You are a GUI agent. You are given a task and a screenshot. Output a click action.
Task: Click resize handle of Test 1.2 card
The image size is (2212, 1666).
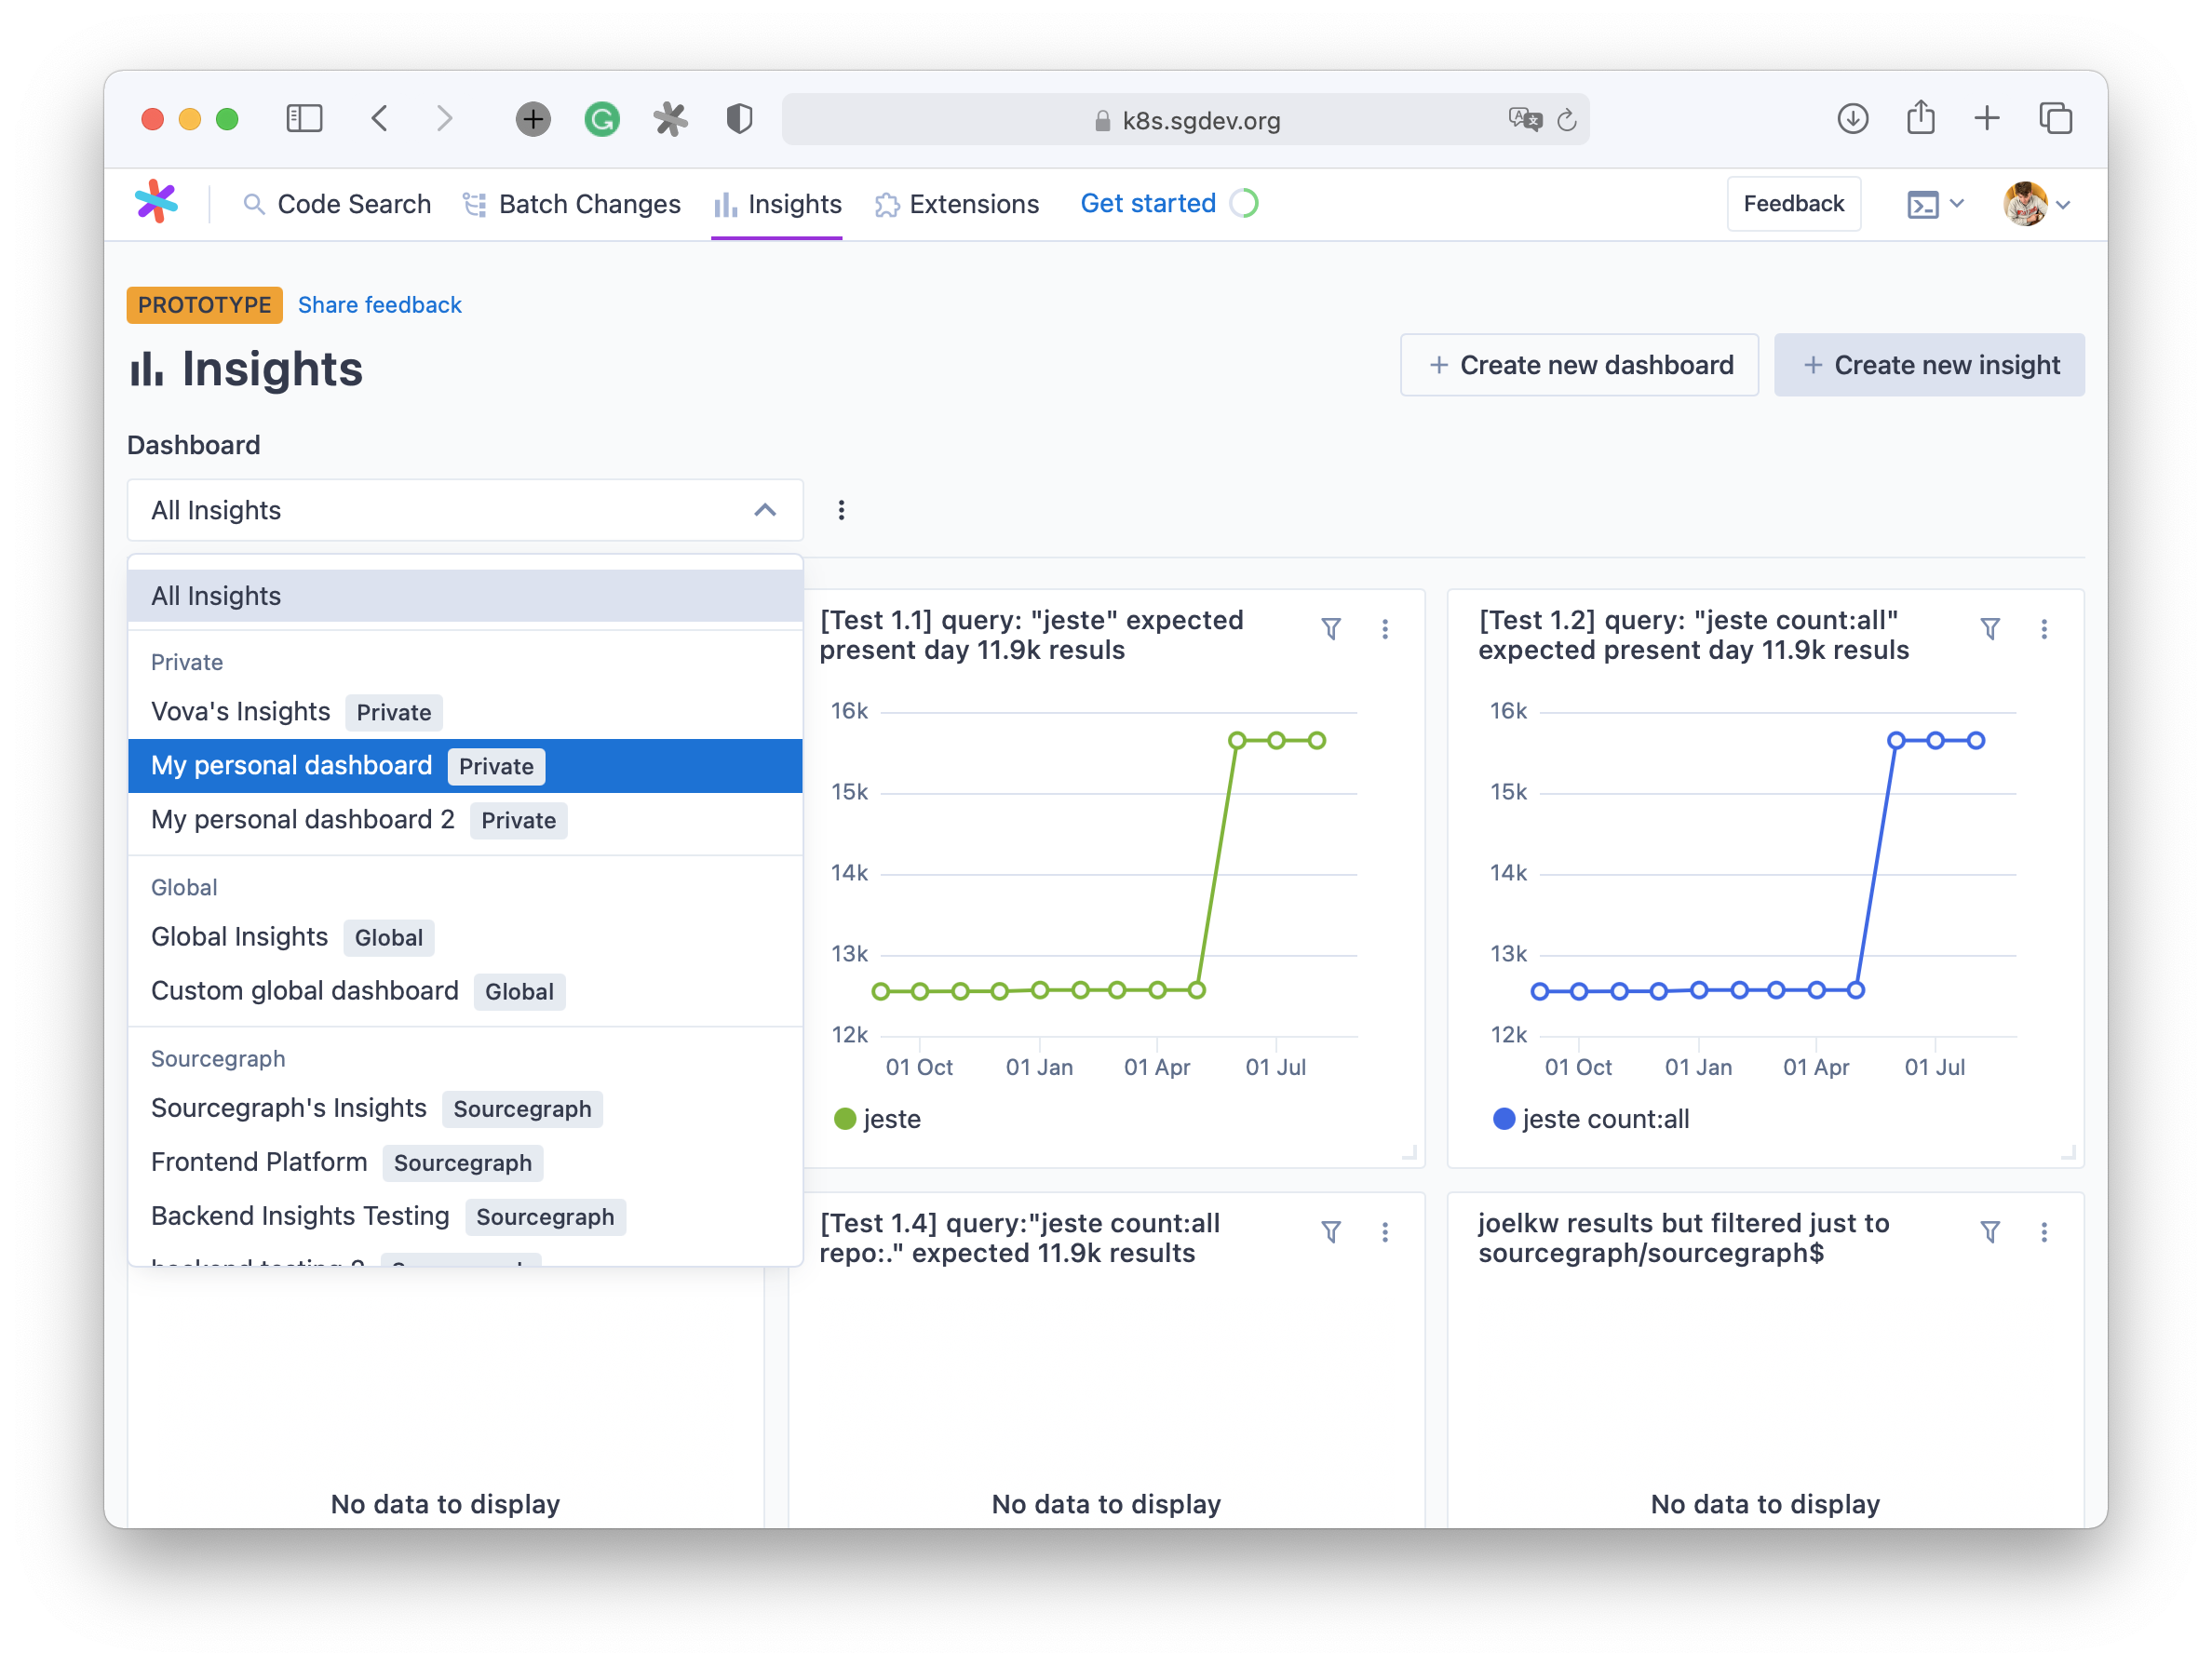click(x=2067, y=1152)
